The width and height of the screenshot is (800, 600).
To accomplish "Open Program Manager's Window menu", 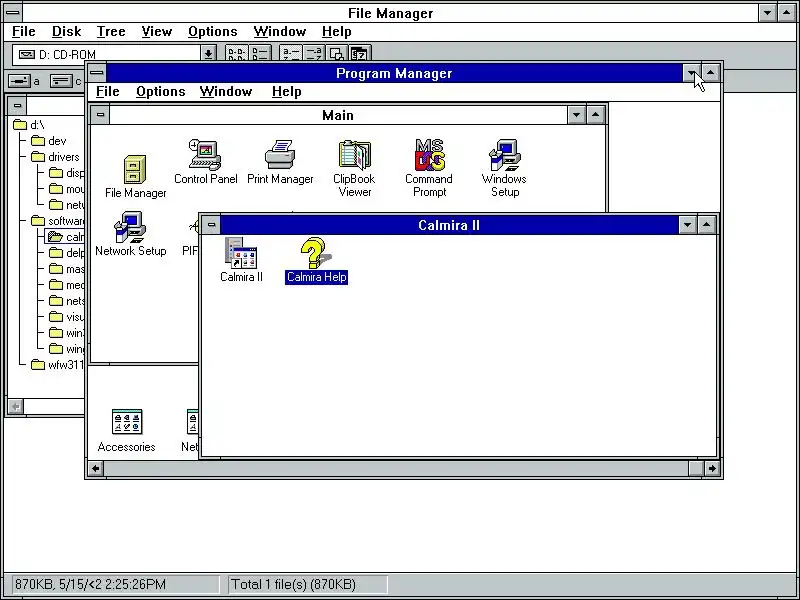I will [x=226, y=91].
